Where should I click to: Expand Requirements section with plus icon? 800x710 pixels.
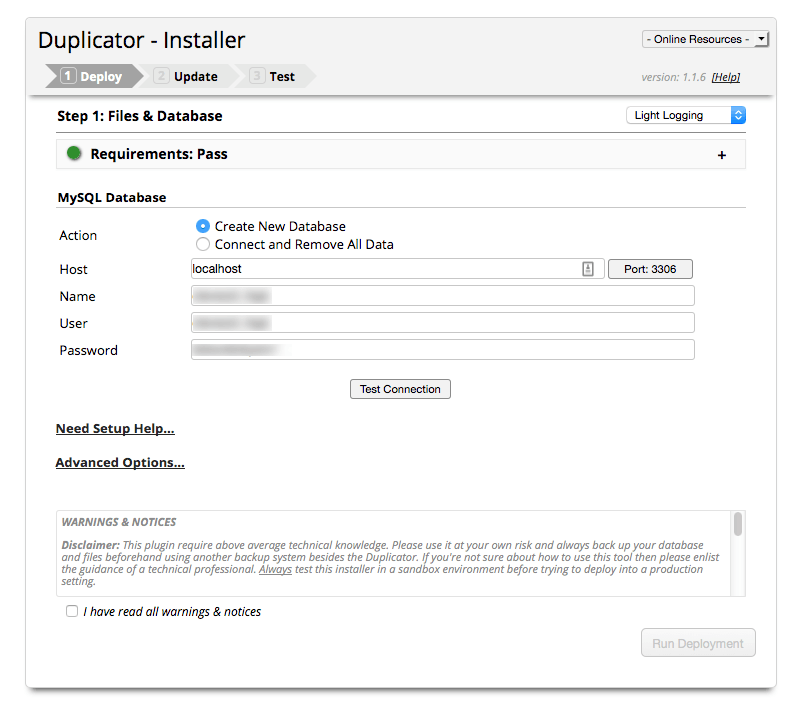pyautogui.click(x=721, y=155)
